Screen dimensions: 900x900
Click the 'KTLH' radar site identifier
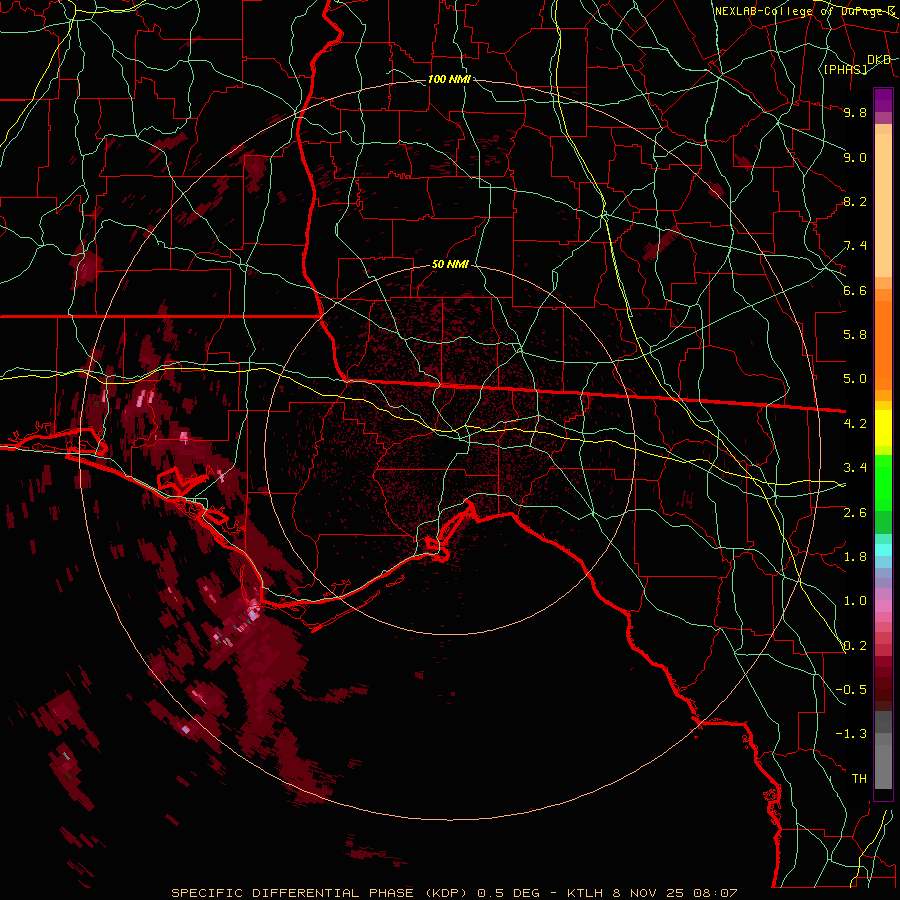[x=587, y=893]
